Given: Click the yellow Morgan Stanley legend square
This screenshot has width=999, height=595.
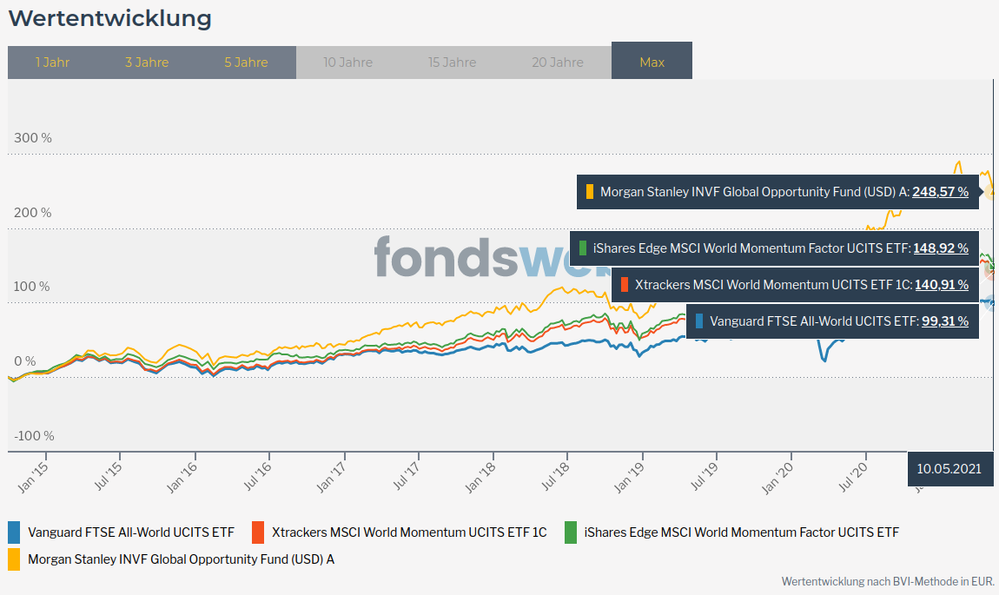Looking at the screenshot, I should pyautogui.click(x=14, y=559).
